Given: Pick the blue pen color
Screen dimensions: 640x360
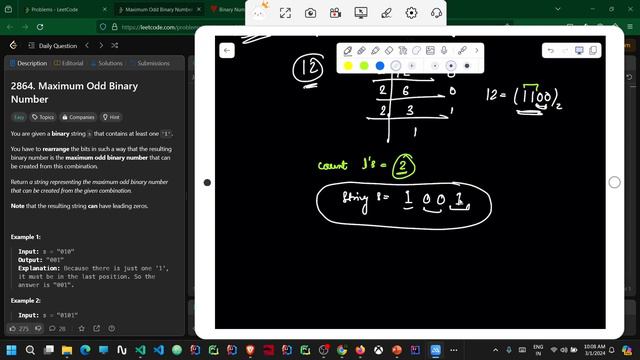Looking at the screenshot, I should [x=380, y=66].
